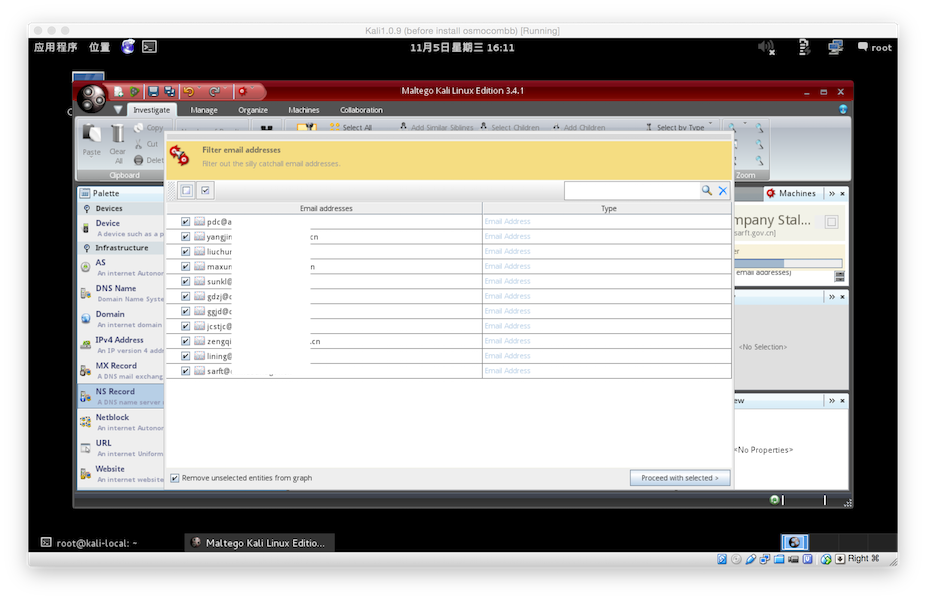This screenshot has width=926, height=600.
Task: Open the terminal launcher in top panel
Action: click(149, 46)
